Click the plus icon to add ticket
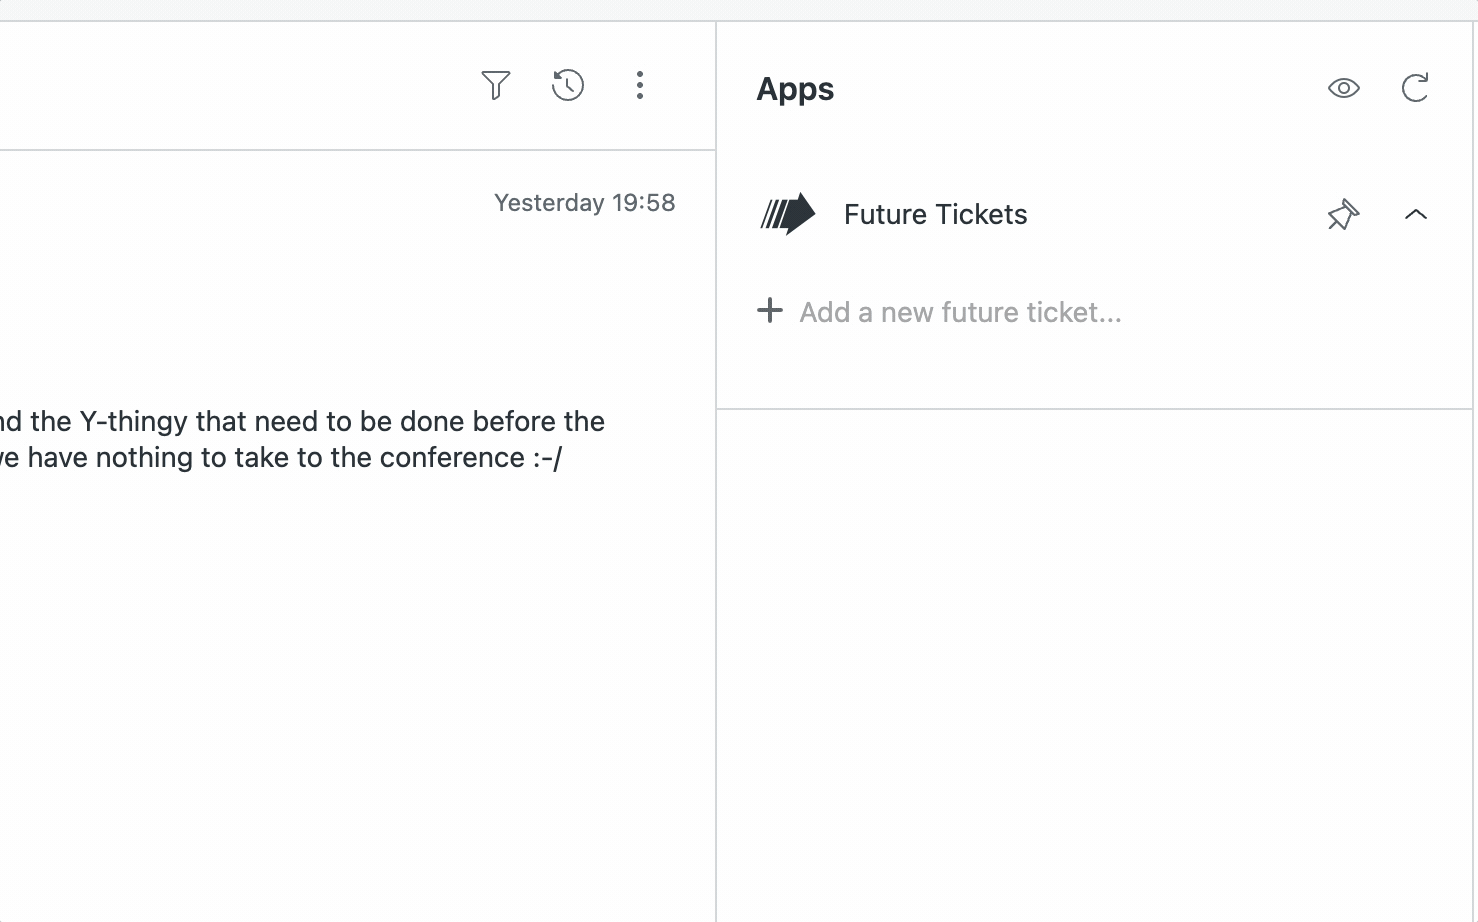The image size is (1478, 922). click(770, 311)
